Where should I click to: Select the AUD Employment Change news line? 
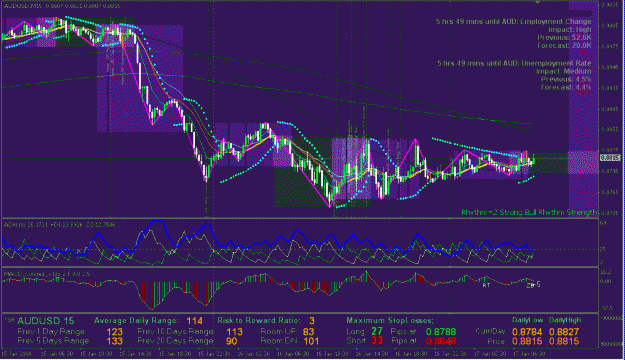(513, 22)
